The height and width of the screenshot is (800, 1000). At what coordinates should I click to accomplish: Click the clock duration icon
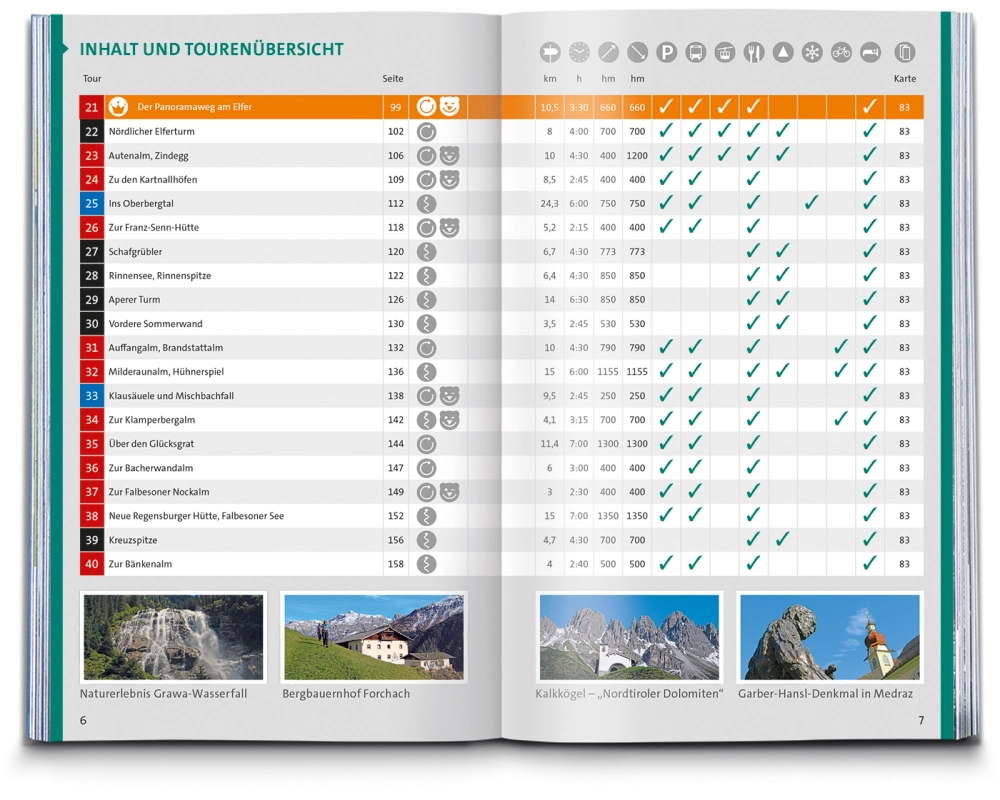pyautogui.click(x=579, y=53)
